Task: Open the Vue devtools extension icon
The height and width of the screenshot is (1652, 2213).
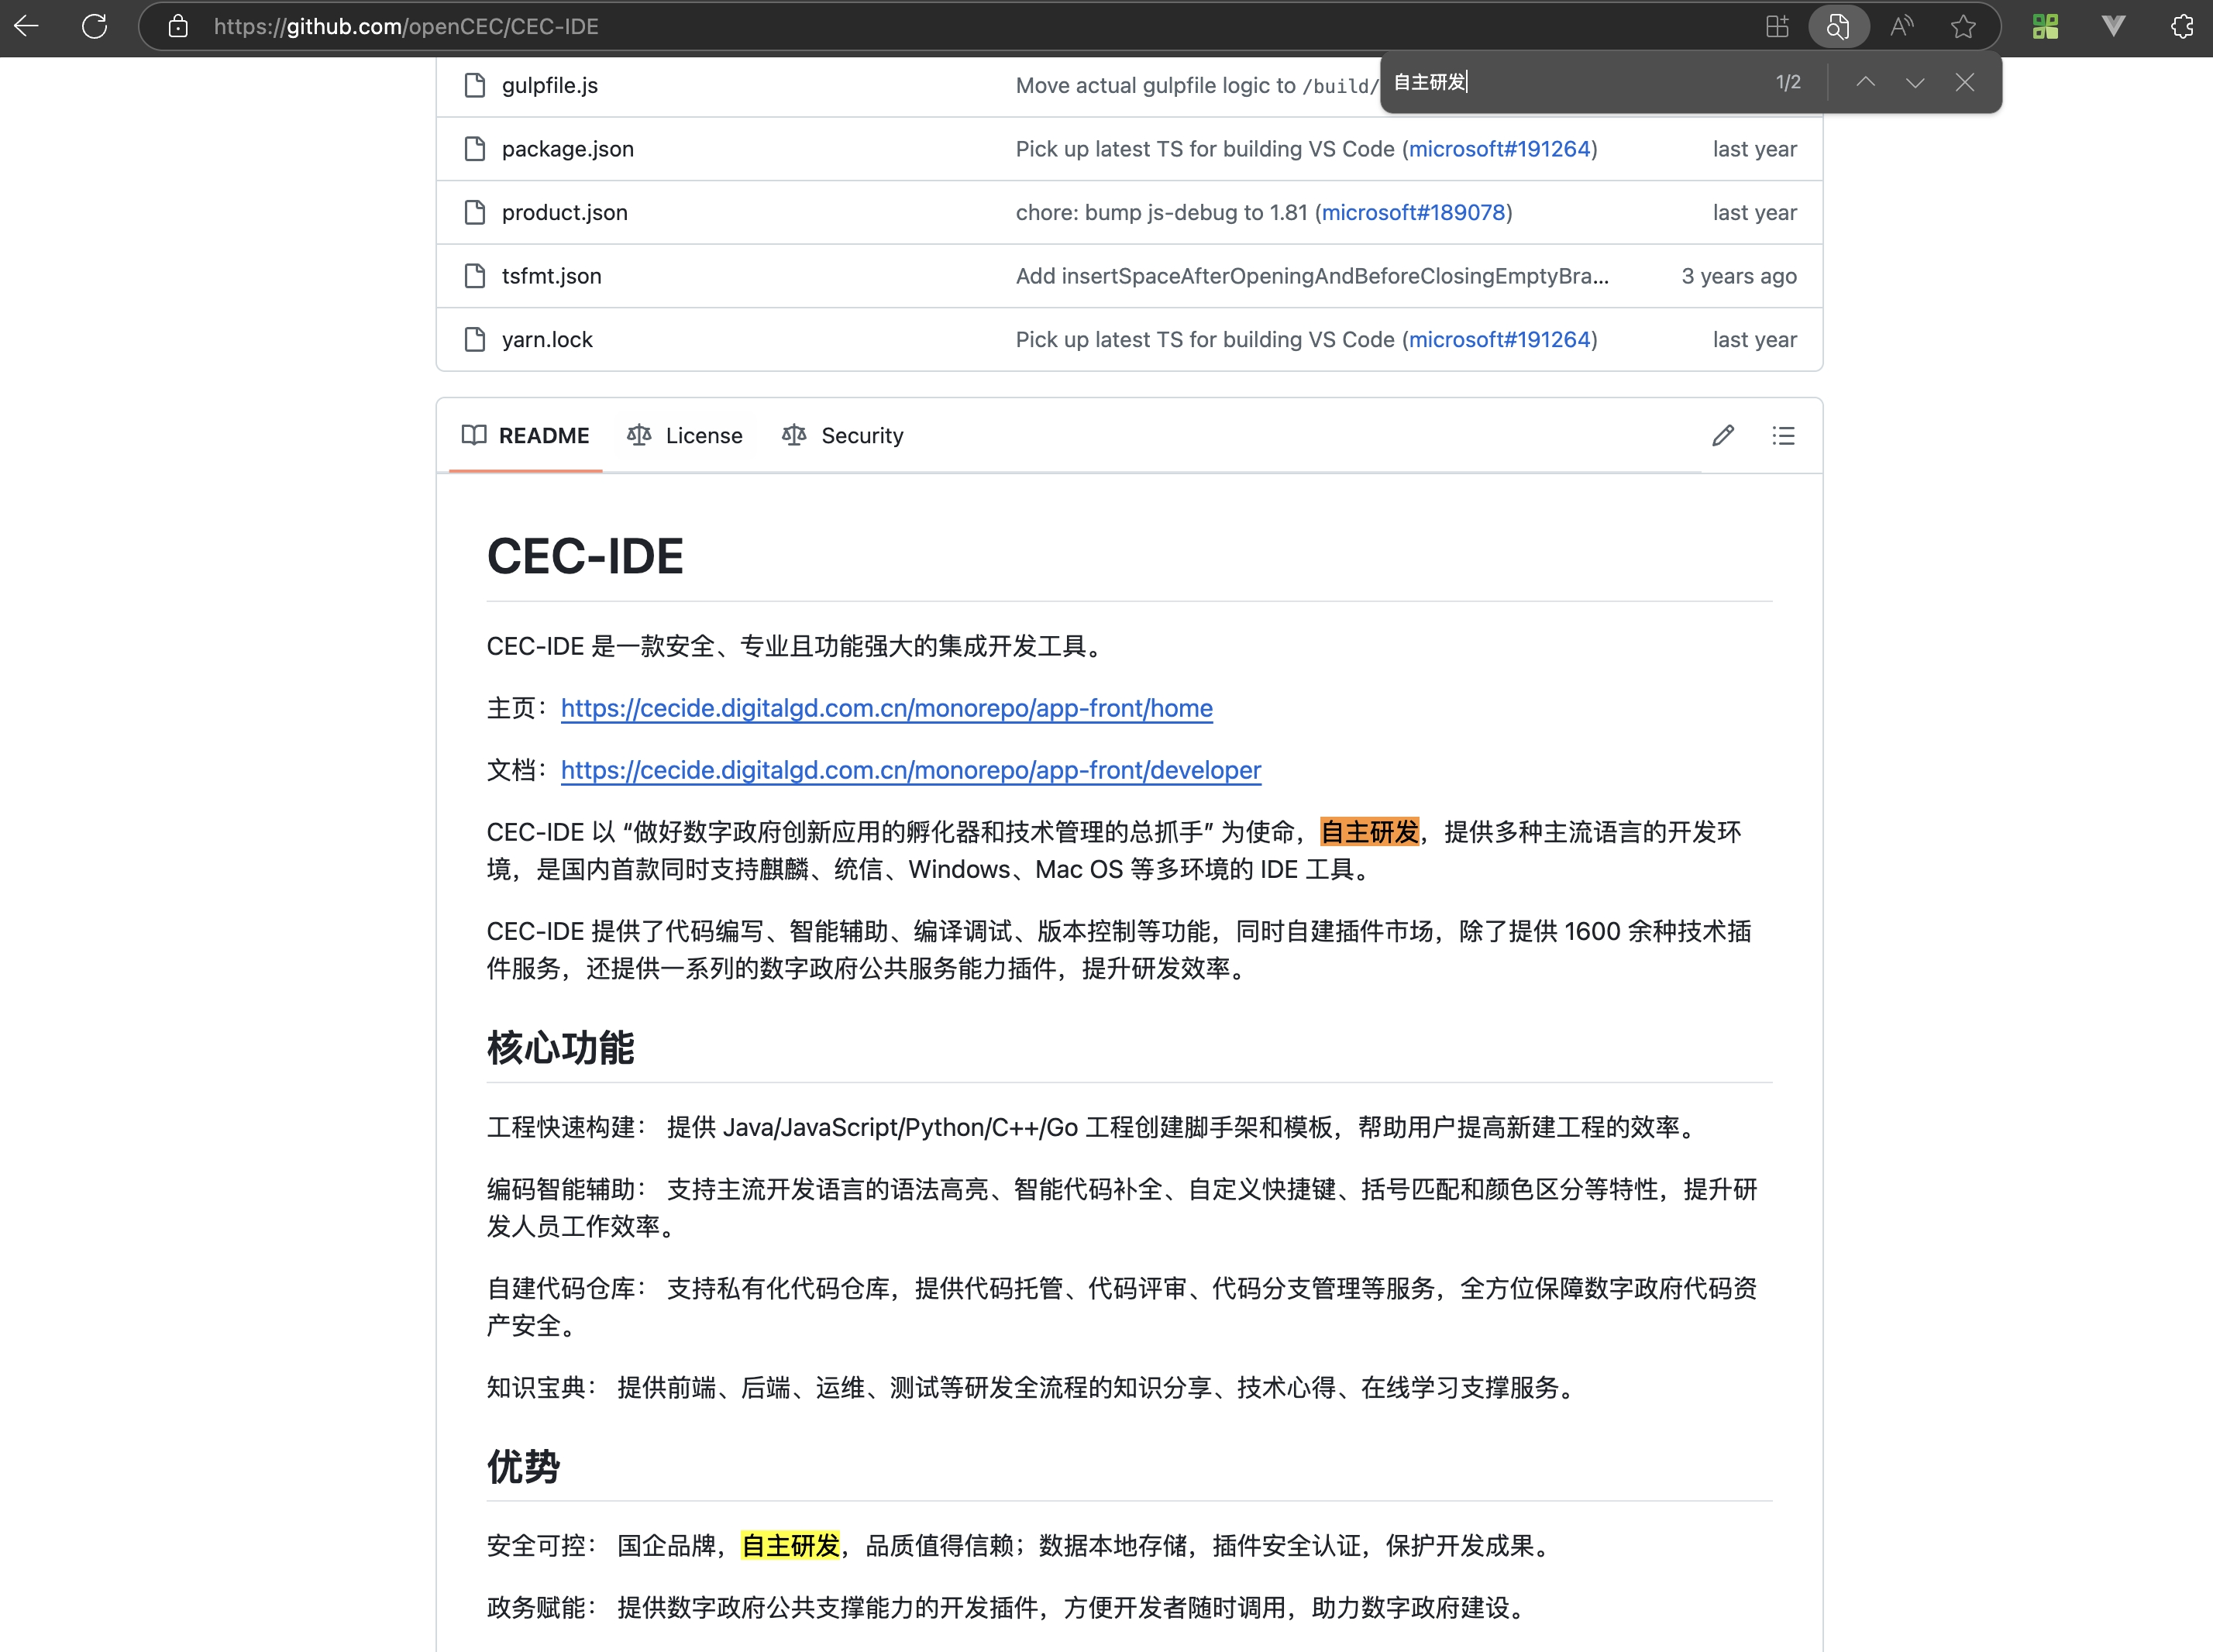Action: click(2113, 26)
